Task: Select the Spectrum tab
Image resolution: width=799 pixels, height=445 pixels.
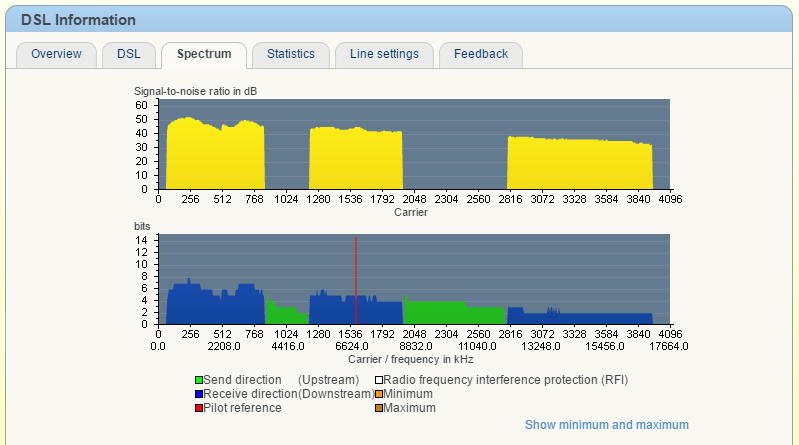Action: [204, 54]
